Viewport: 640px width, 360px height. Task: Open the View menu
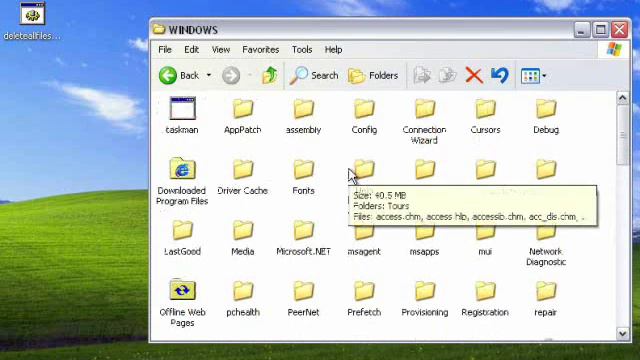point(221,50)
